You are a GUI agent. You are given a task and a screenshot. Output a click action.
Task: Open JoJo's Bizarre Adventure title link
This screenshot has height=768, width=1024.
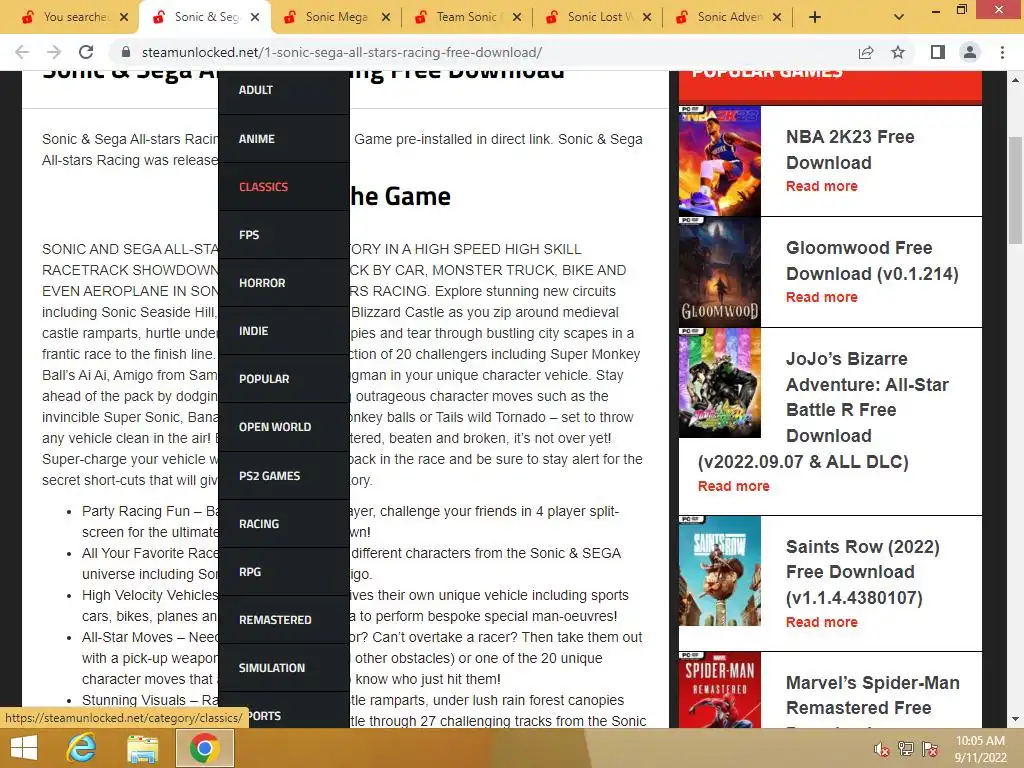[824, 409]
